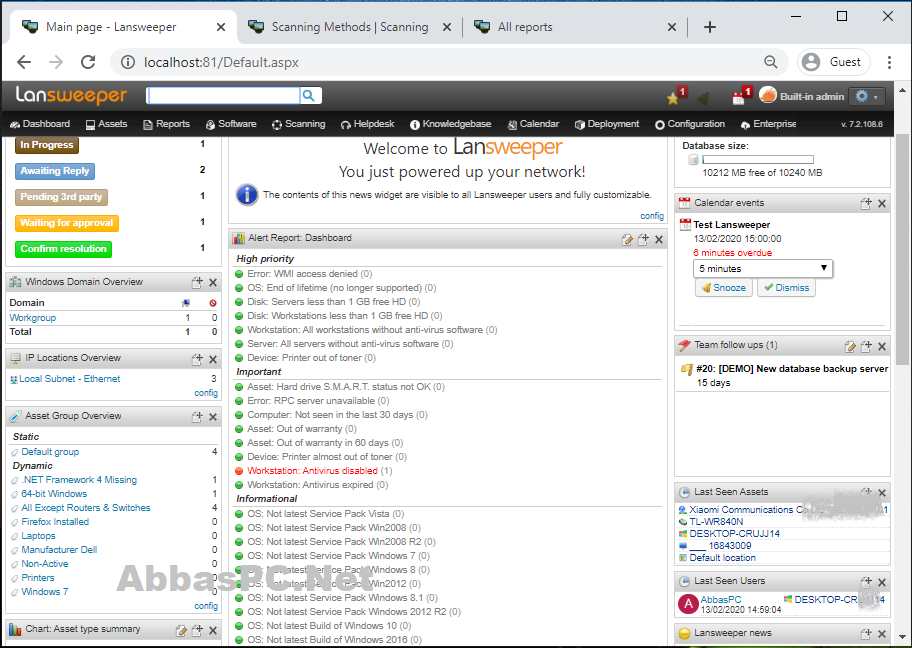Open the snooze duration dropdown
912x648 pixels.
pos(763,268)
